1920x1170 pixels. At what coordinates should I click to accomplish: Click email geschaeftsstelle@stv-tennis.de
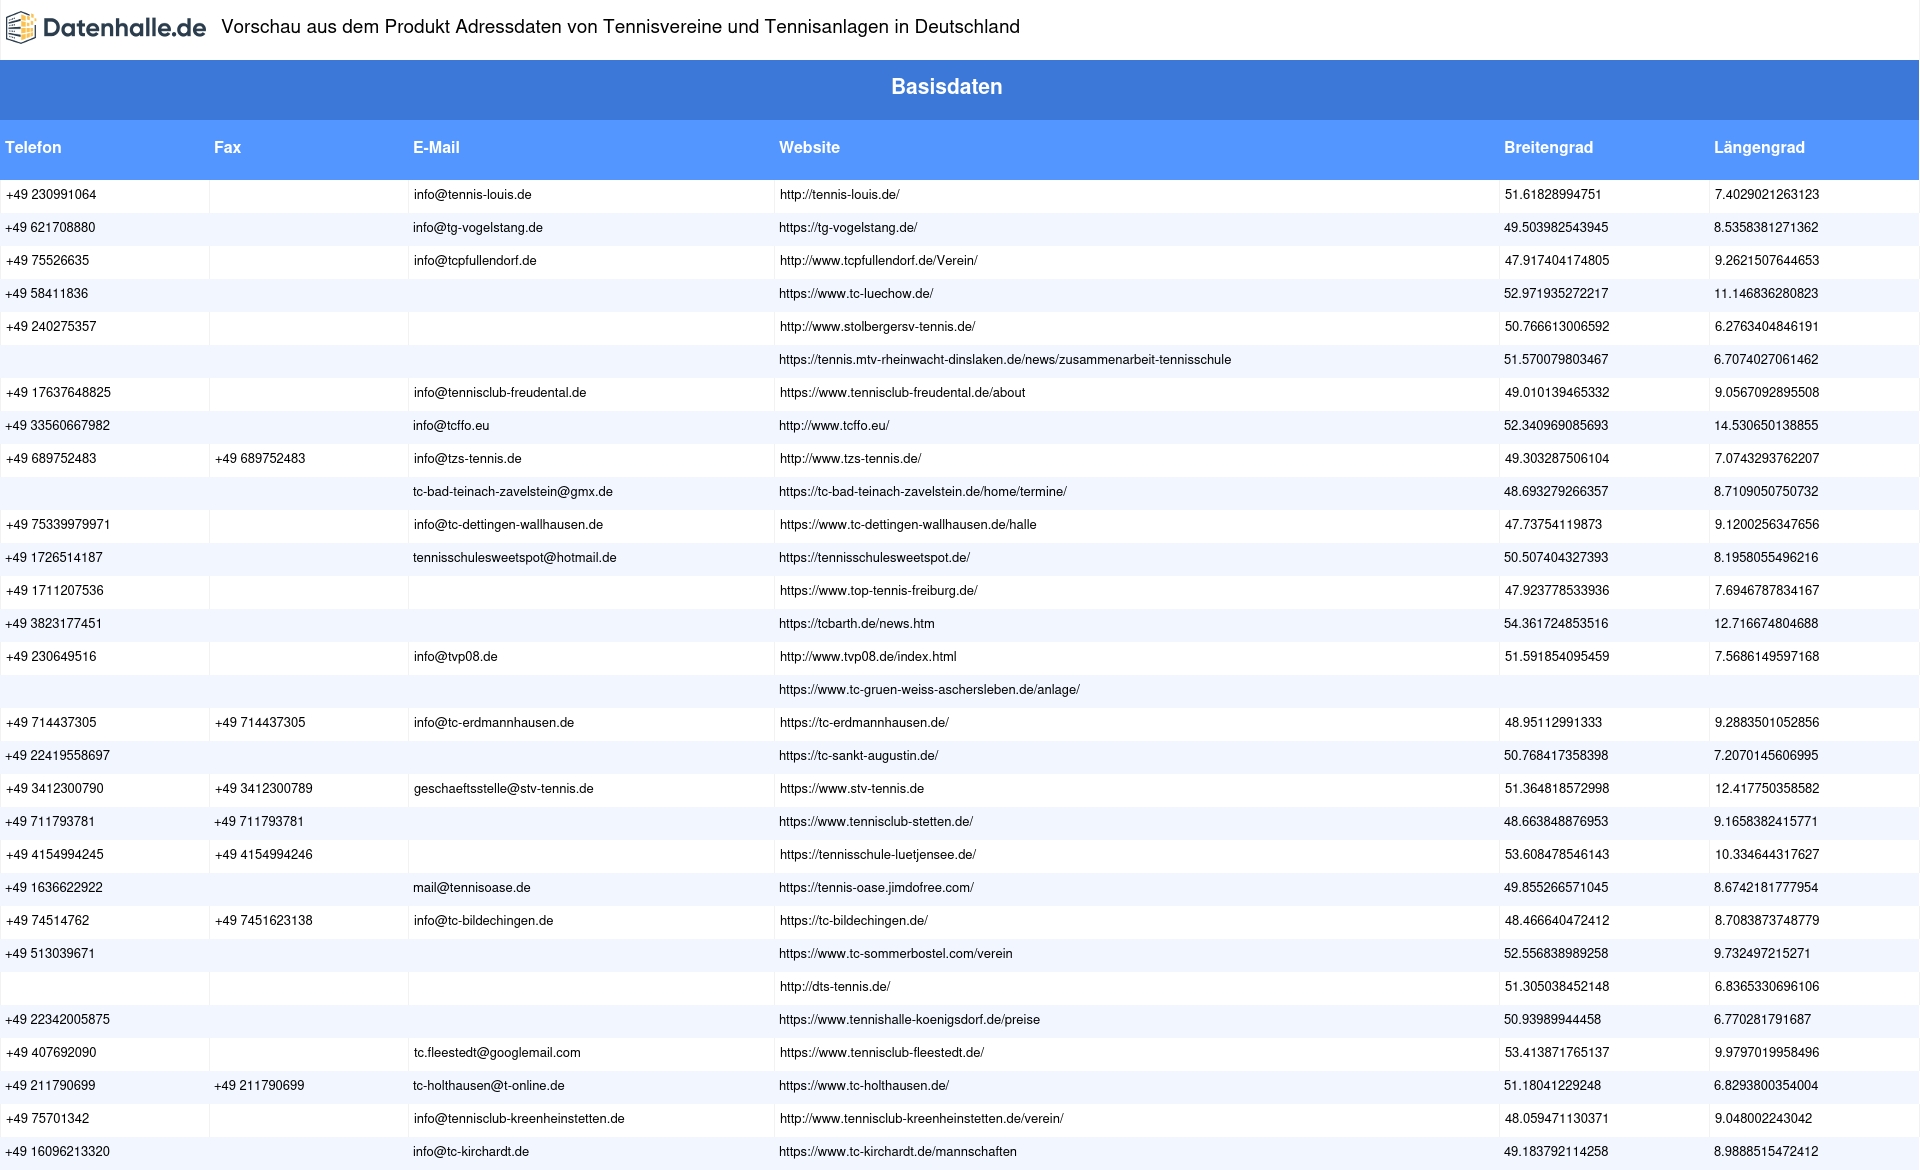(x=504, y=789)
